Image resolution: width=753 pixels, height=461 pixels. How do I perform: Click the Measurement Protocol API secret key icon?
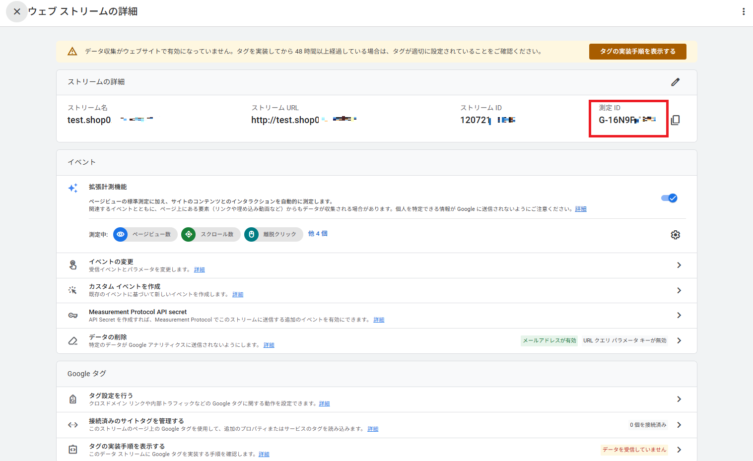(73, 315)
